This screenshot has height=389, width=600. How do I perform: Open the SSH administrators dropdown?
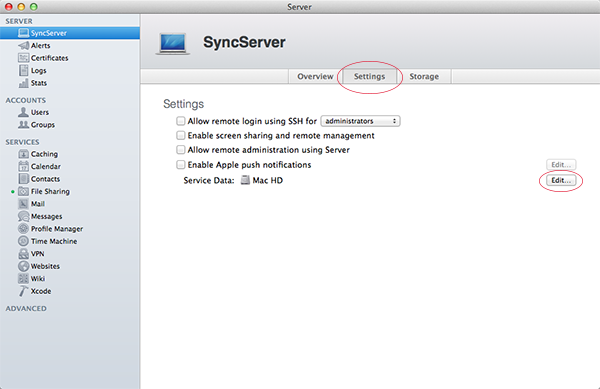point(360,121)
